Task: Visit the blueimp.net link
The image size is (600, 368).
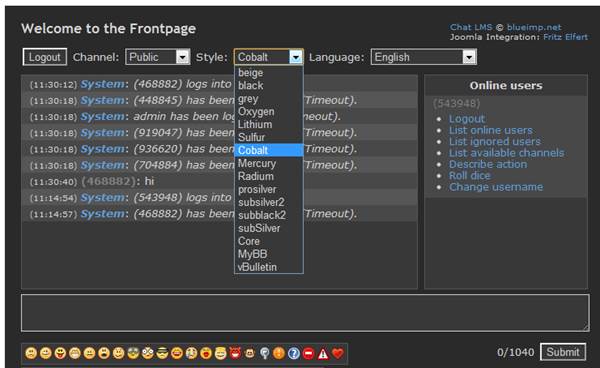Action: pyautogui.click(x=534, y=27)
